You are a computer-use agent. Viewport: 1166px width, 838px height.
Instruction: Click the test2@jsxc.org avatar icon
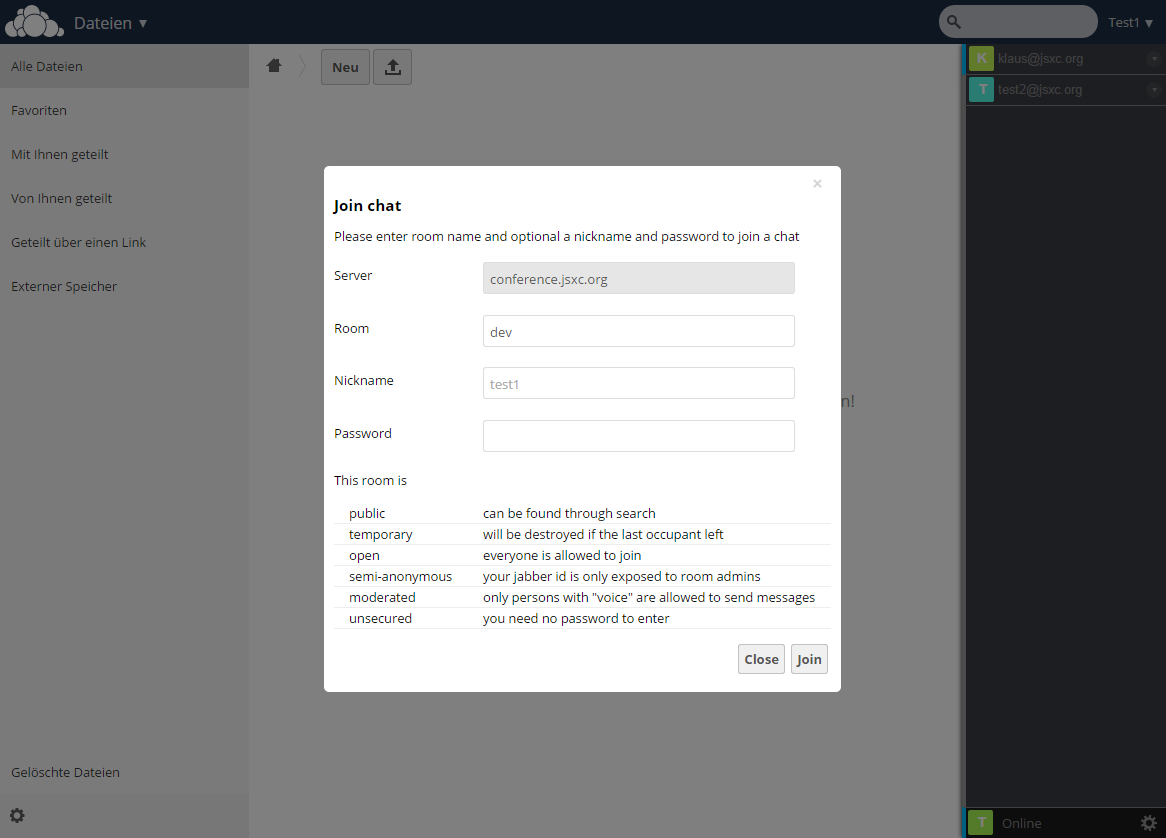coord(982,90)
